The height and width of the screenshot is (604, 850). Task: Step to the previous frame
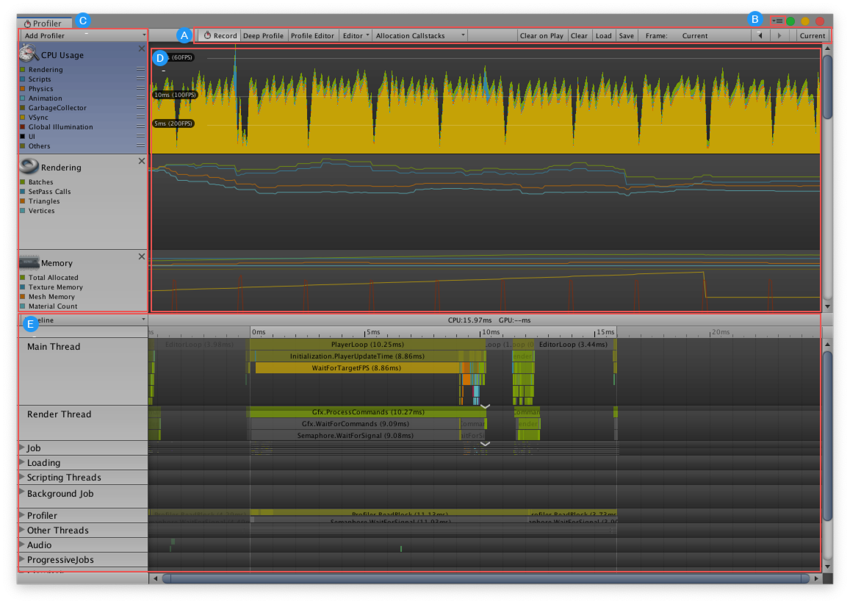[760, 35]
